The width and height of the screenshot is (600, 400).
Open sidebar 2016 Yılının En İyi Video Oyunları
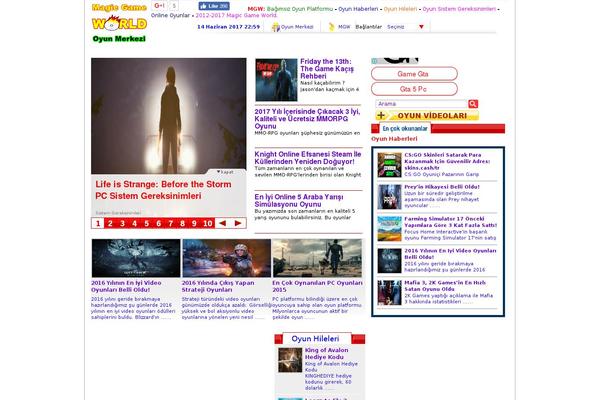pos(450,254)
